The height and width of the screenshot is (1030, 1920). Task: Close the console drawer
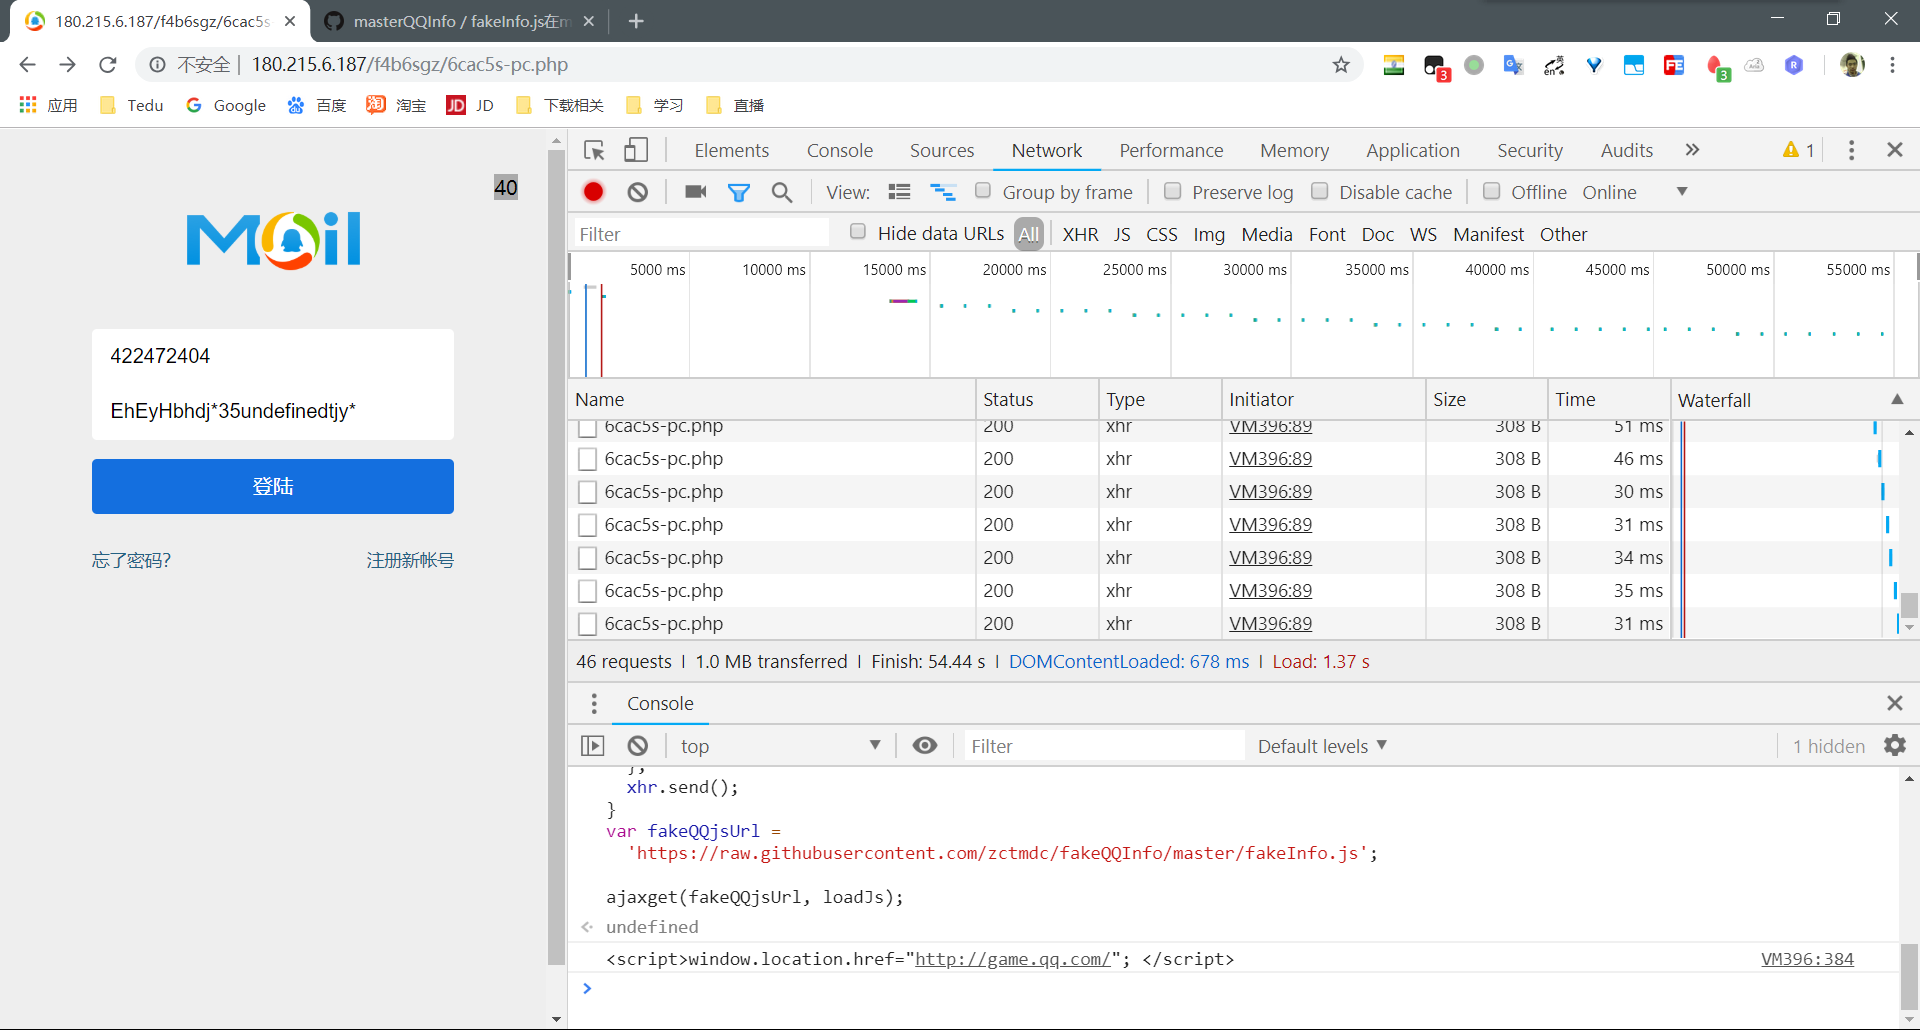click(1894, 704)
